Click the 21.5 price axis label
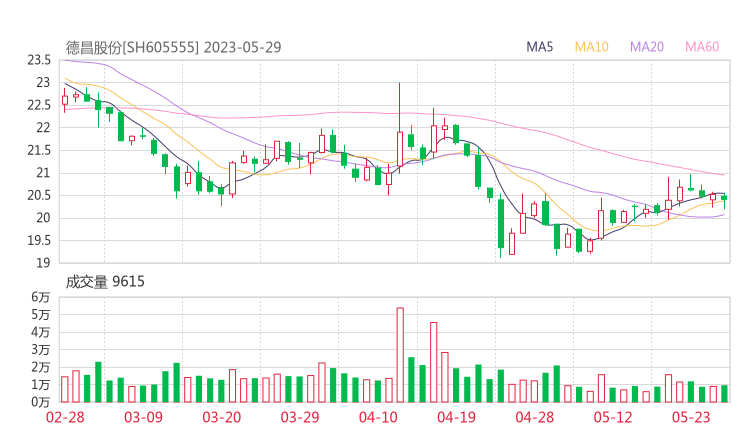The width and height of the screenshot is (740, 440). click(39, 151)
